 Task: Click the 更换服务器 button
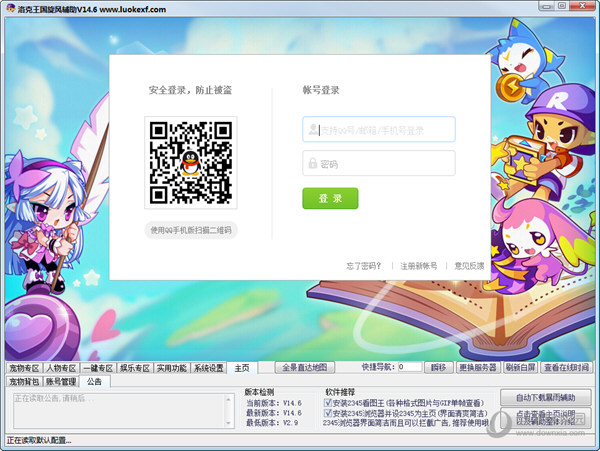[478, 368]
